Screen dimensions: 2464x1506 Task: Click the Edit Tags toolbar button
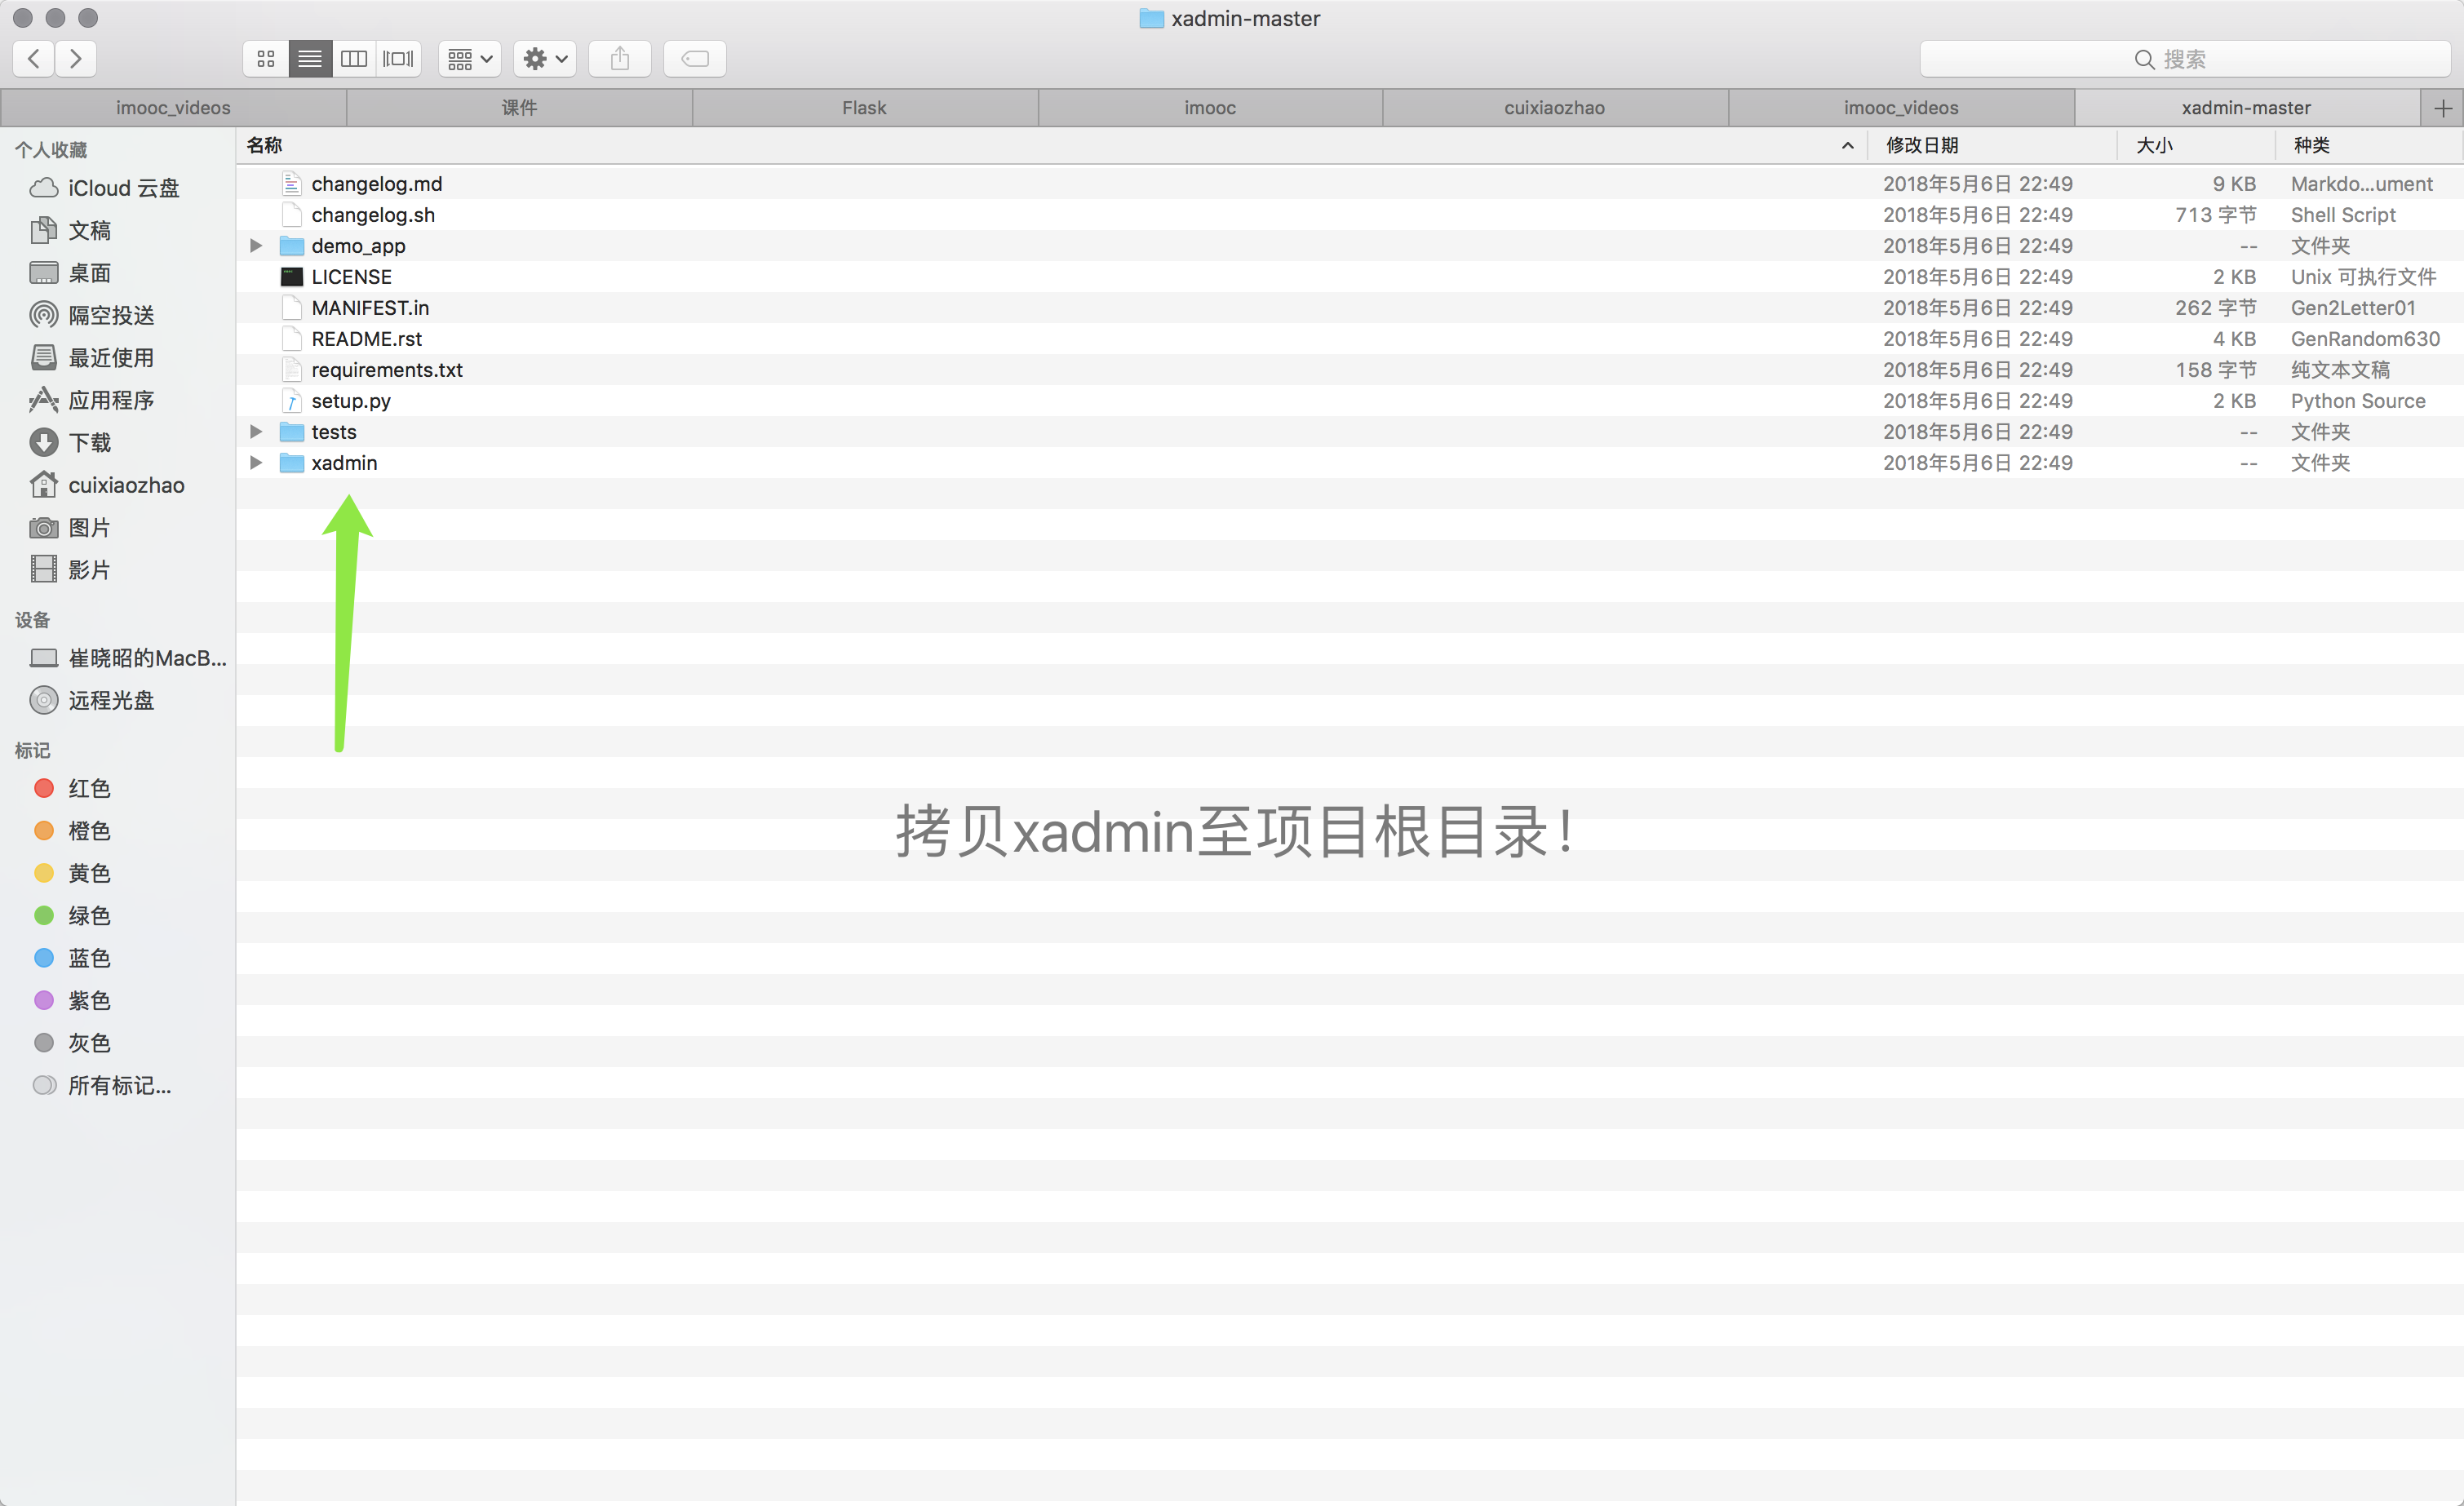(x=694, y=59)
